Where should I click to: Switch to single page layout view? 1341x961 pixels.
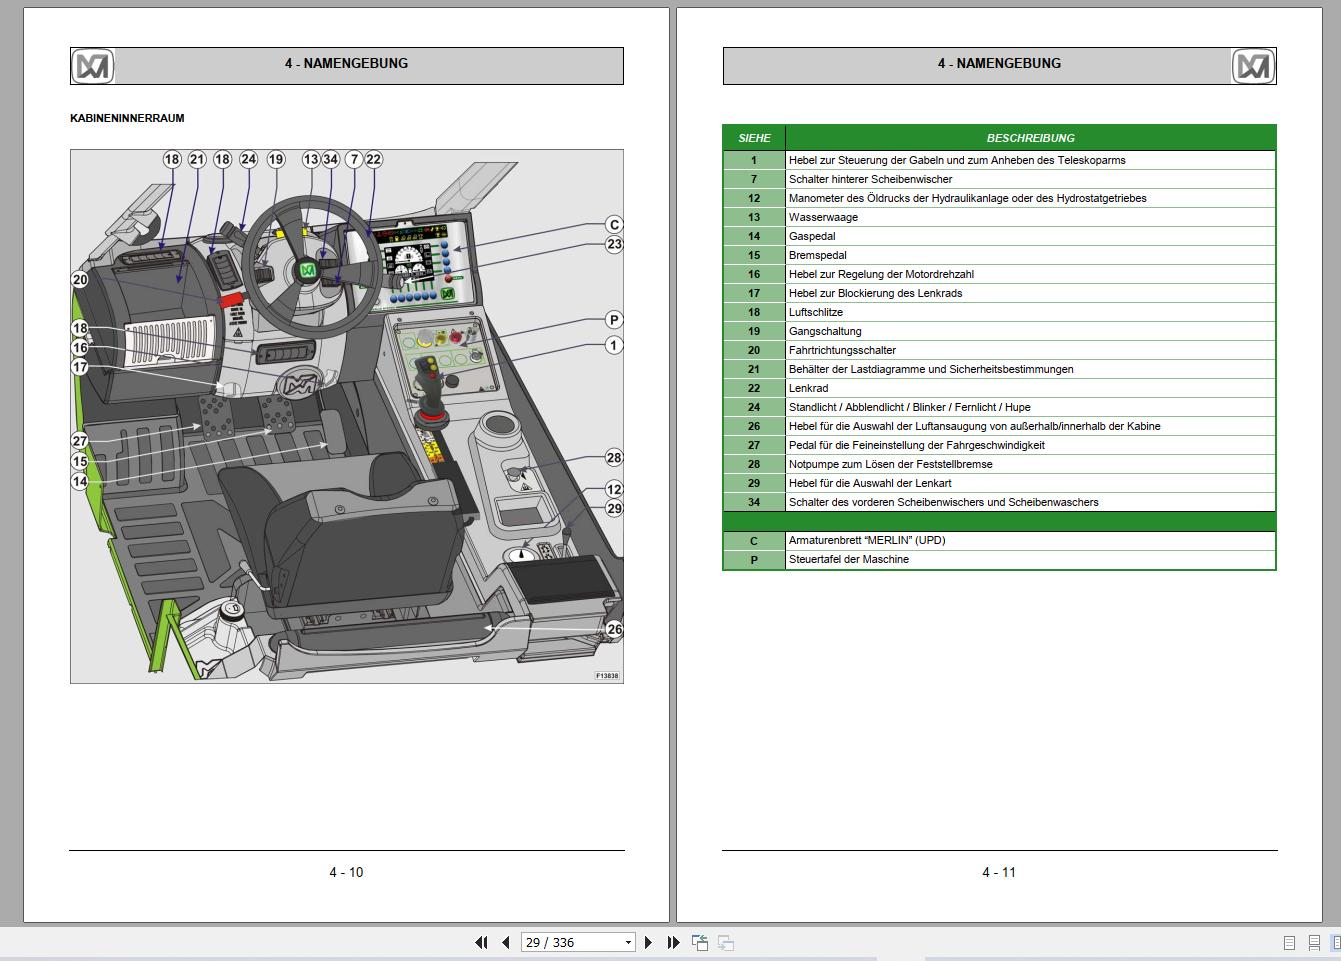coord(1289,942)
